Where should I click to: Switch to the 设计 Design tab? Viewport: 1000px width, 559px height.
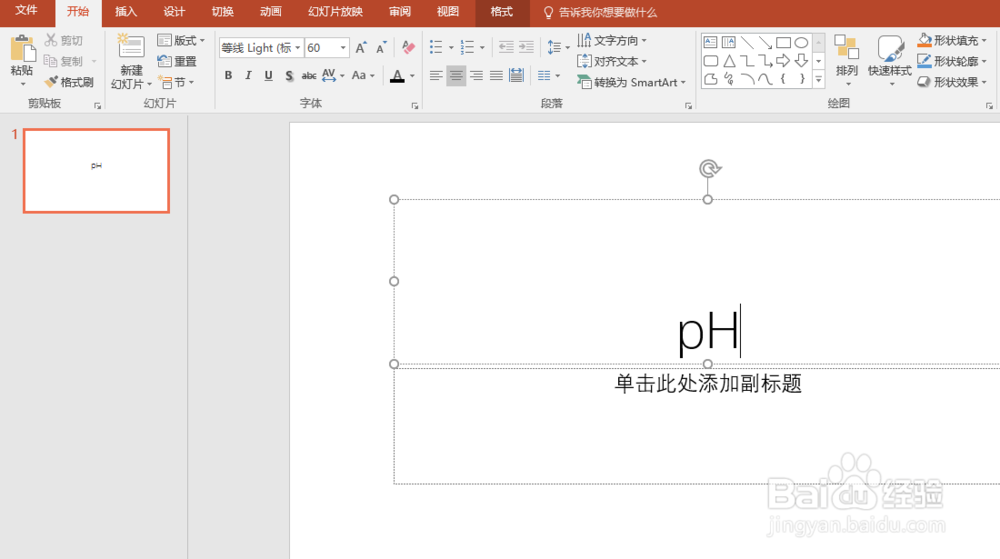[x=174, y=11]
